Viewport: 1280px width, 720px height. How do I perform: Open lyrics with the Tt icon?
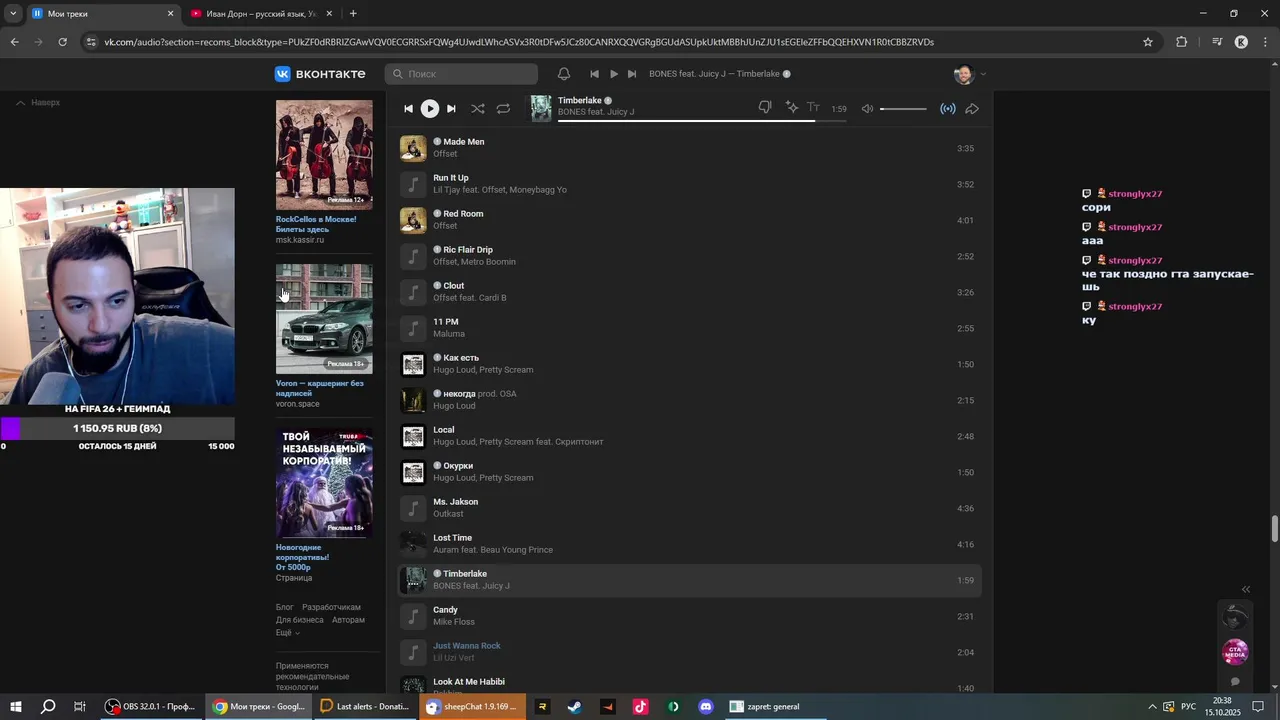(x=813, y=107)
